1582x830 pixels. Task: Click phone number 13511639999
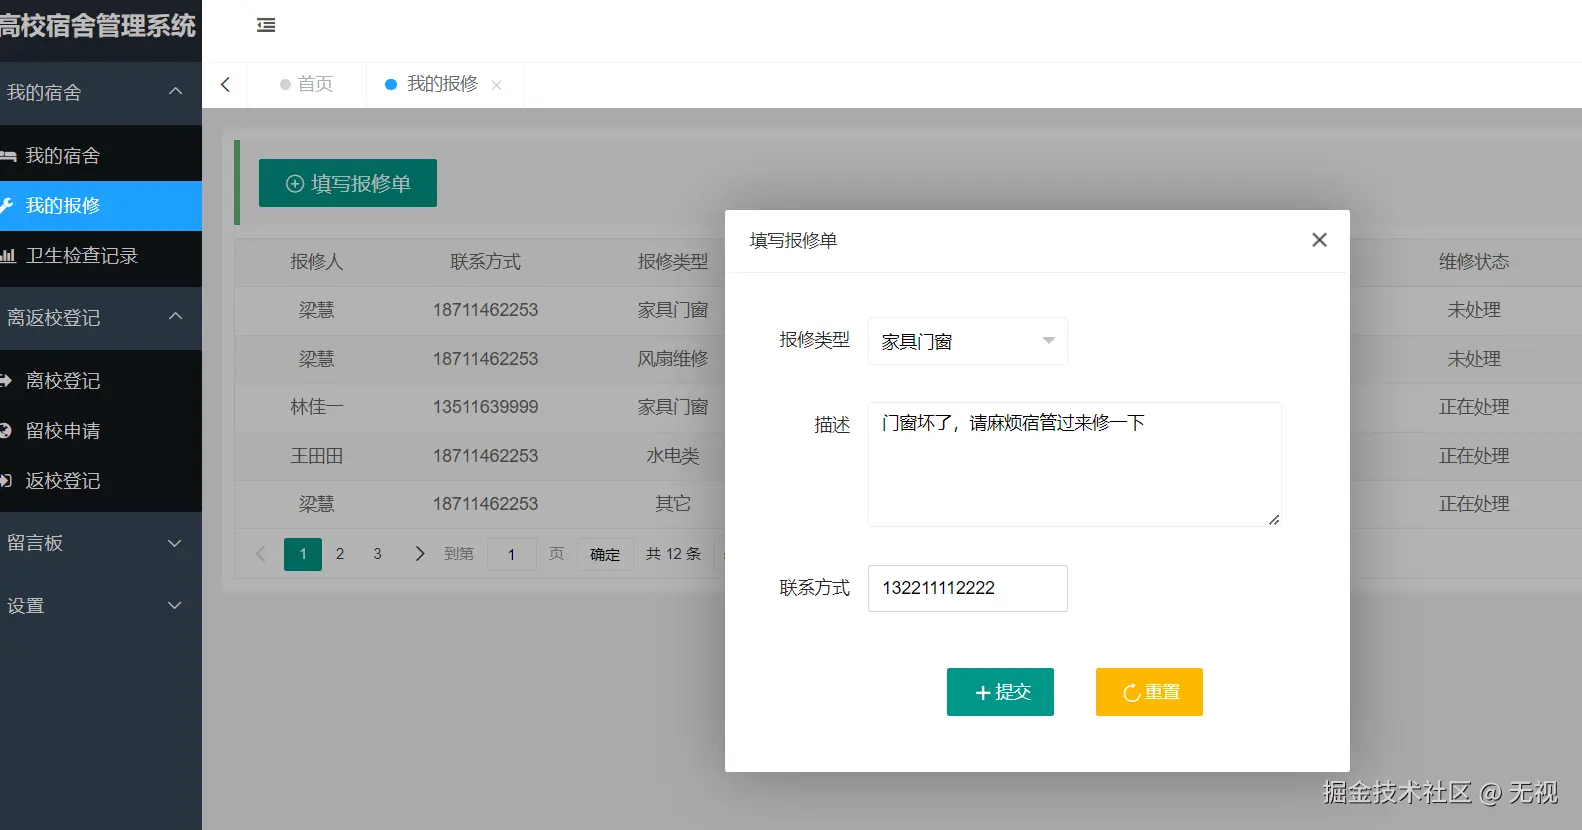tap(485, 407)
